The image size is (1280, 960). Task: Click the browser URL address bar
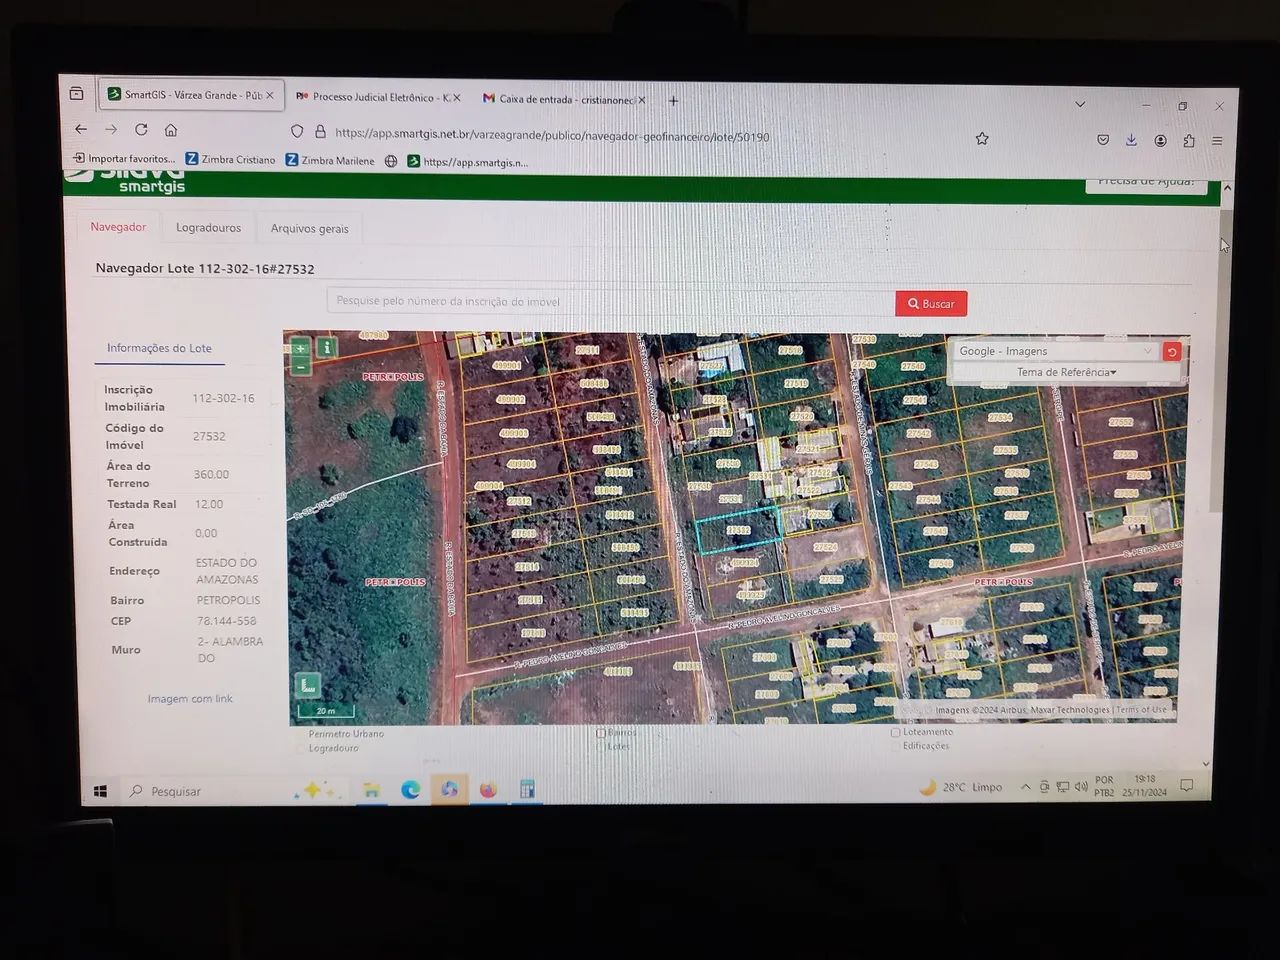coord(640,136)
